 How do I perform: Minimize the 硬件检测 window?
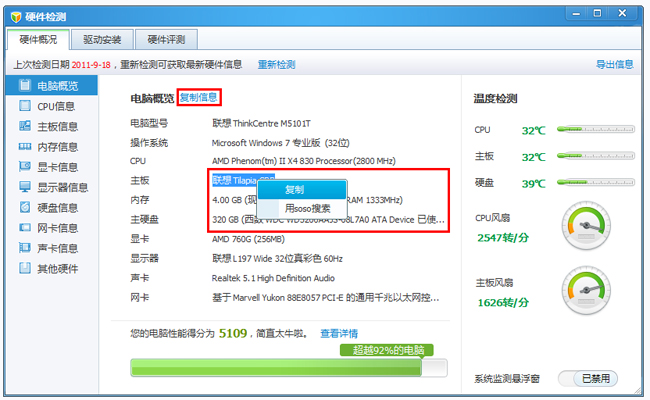pos(576,14)
